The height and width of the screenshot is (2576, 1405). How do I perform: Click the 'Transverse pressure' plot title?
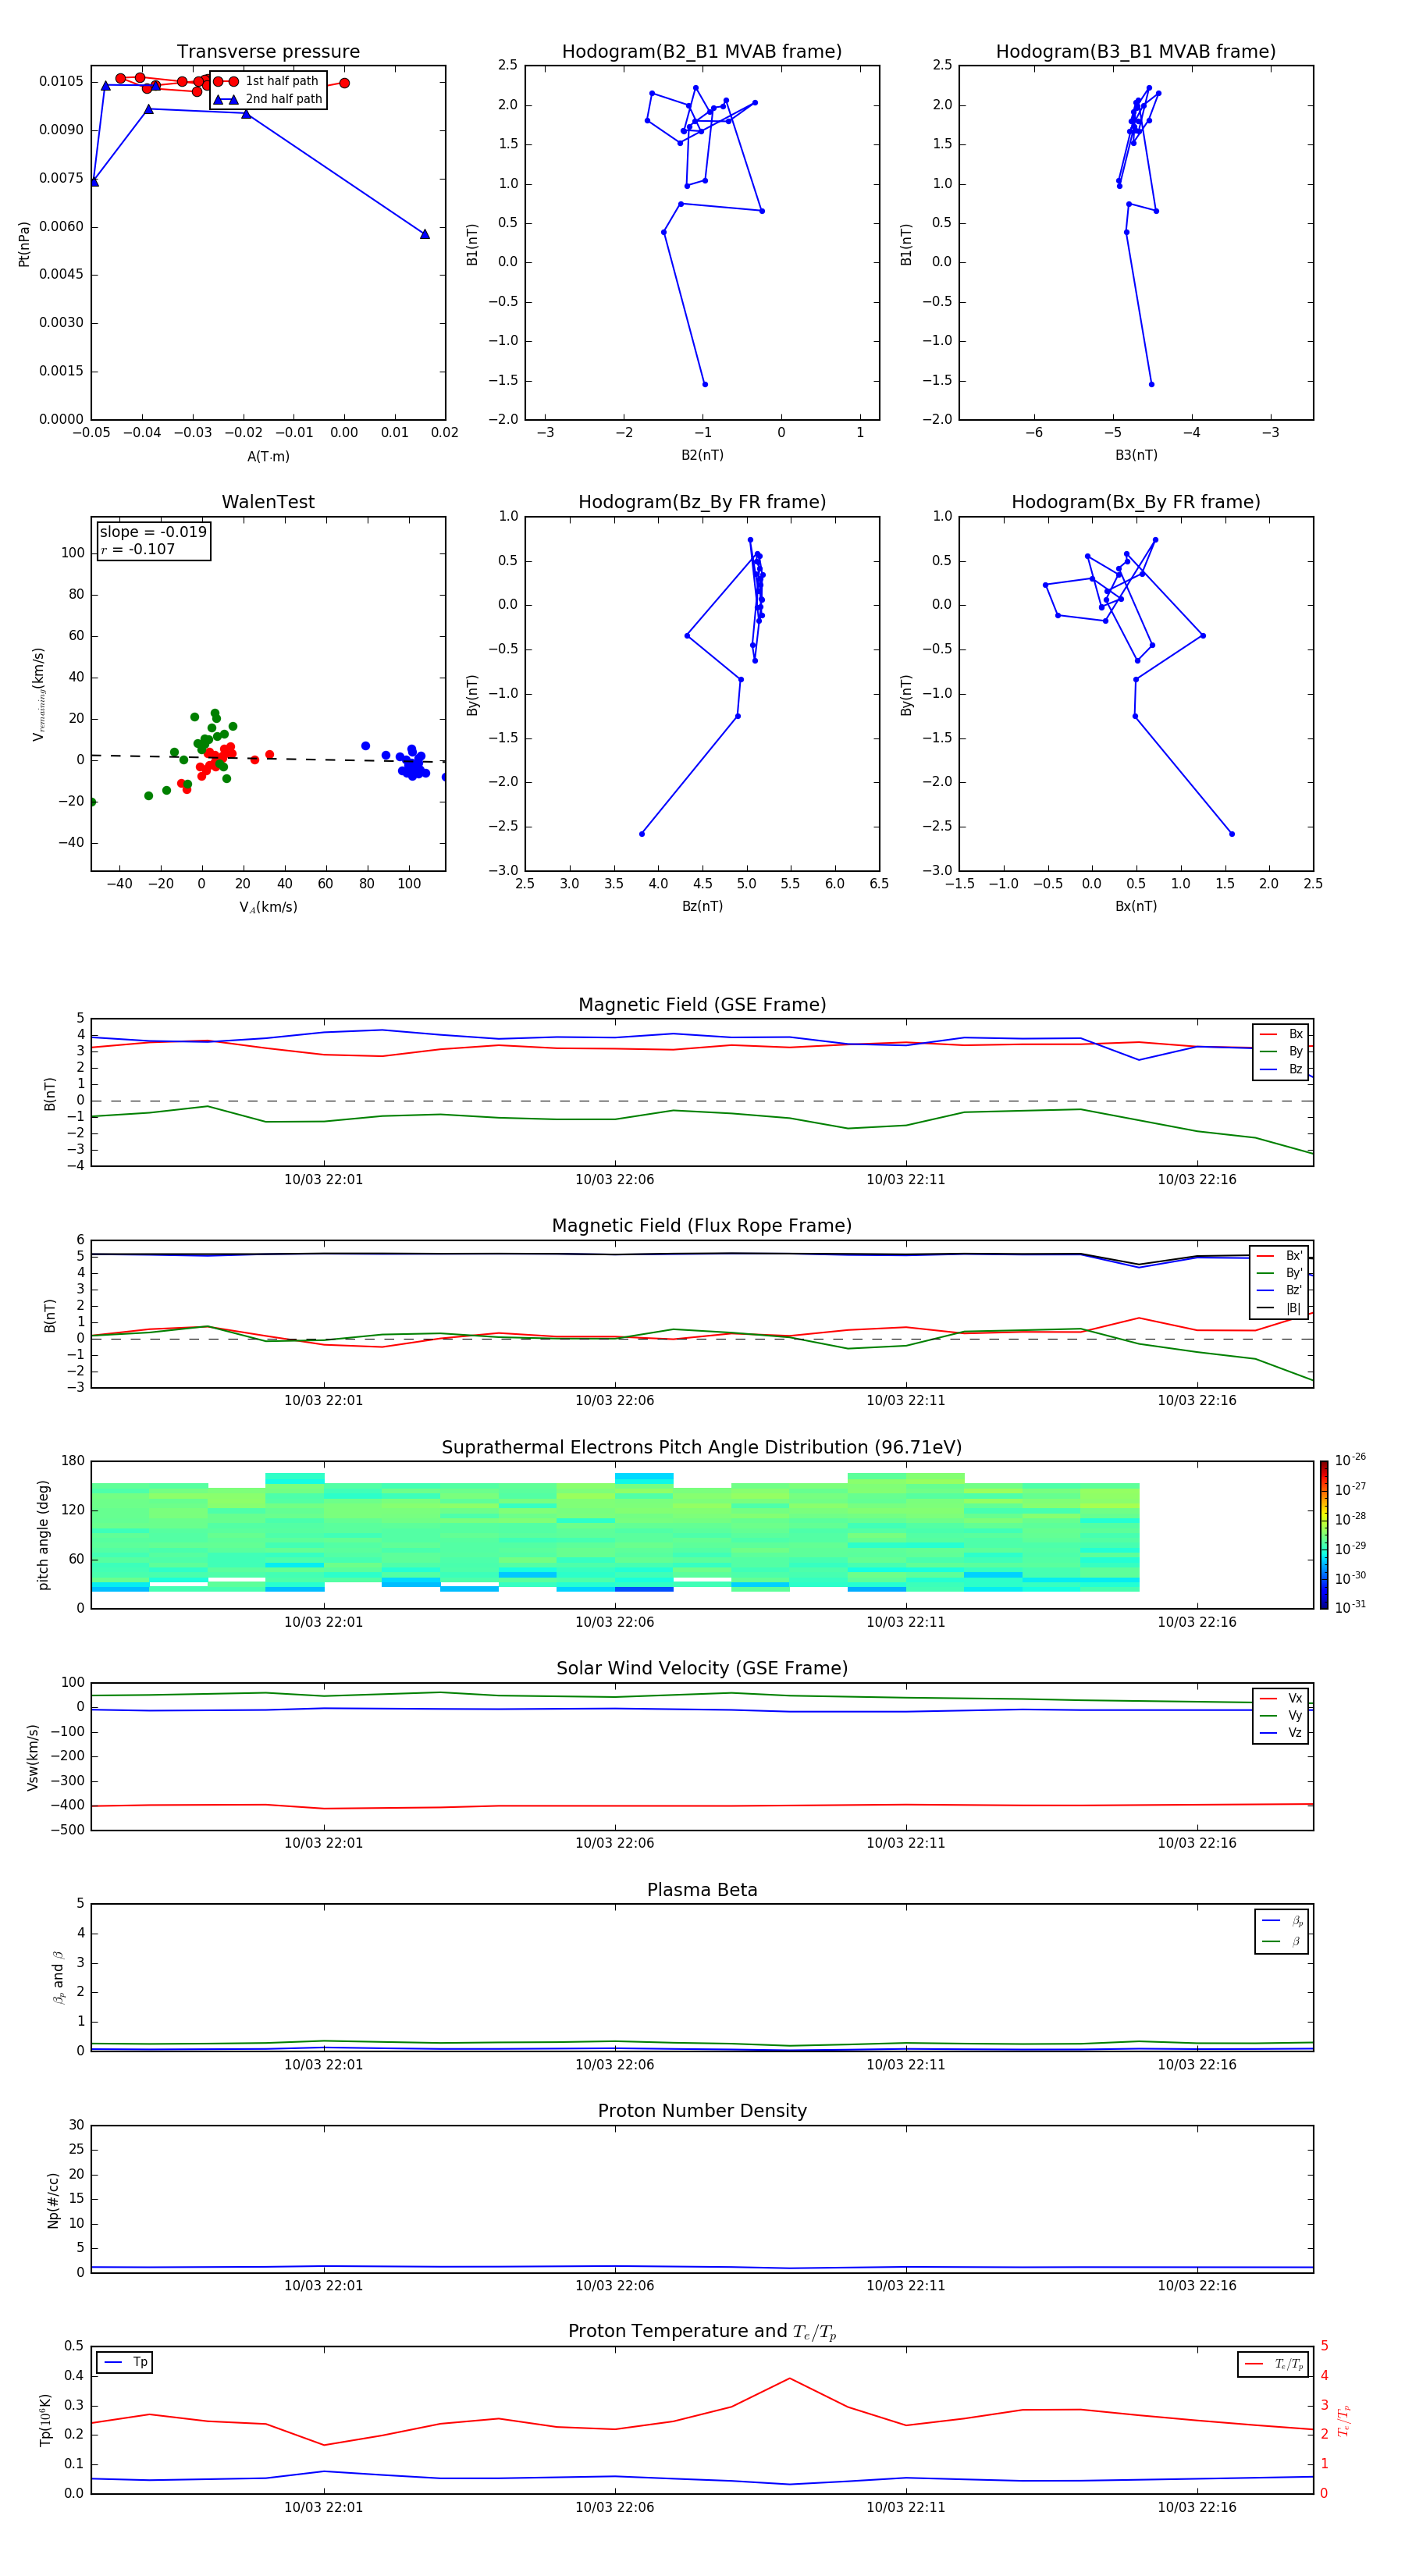point(268,52)
